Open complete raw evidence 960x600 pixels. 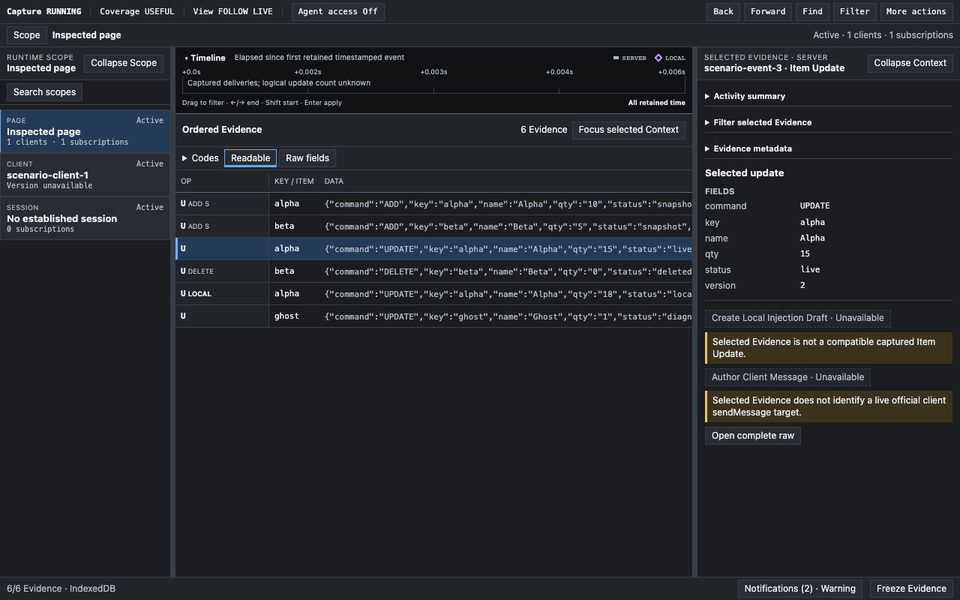tap(752, 436)
